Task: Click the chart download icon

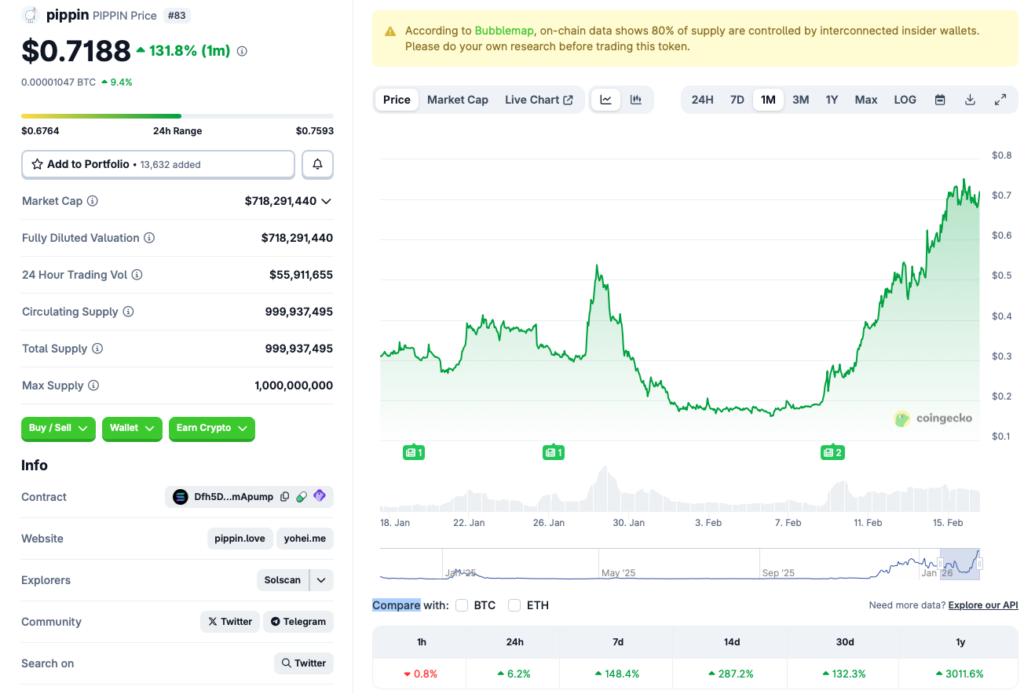Action: 969,99
